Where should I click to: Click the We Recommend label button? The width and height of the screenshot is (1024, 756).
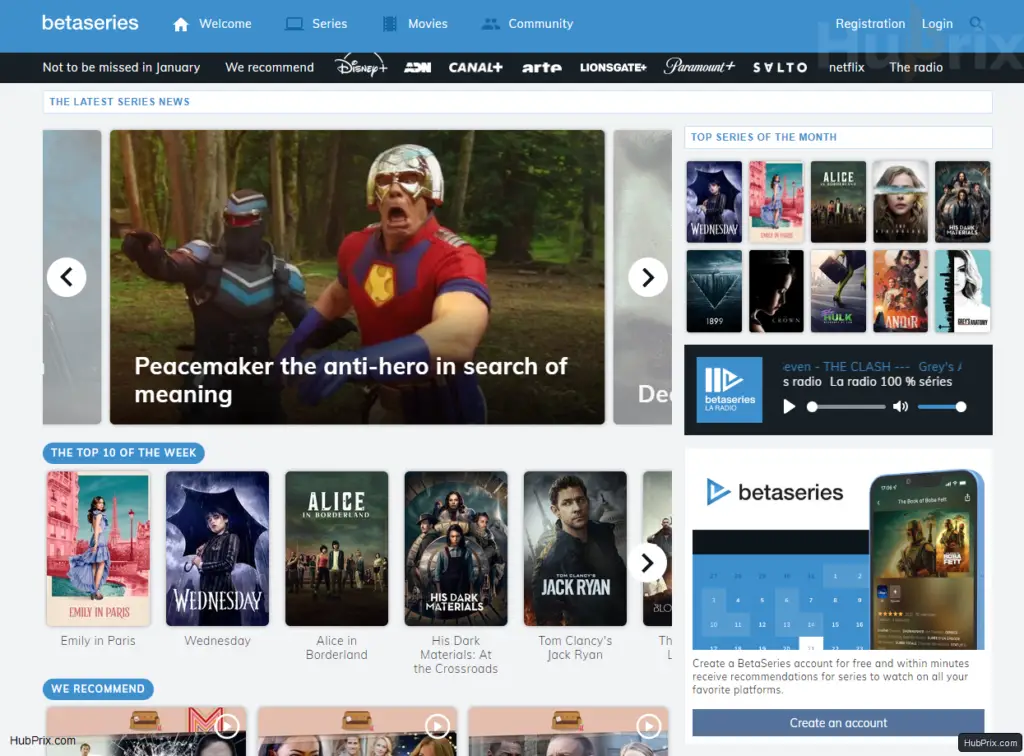click(98, 689)
